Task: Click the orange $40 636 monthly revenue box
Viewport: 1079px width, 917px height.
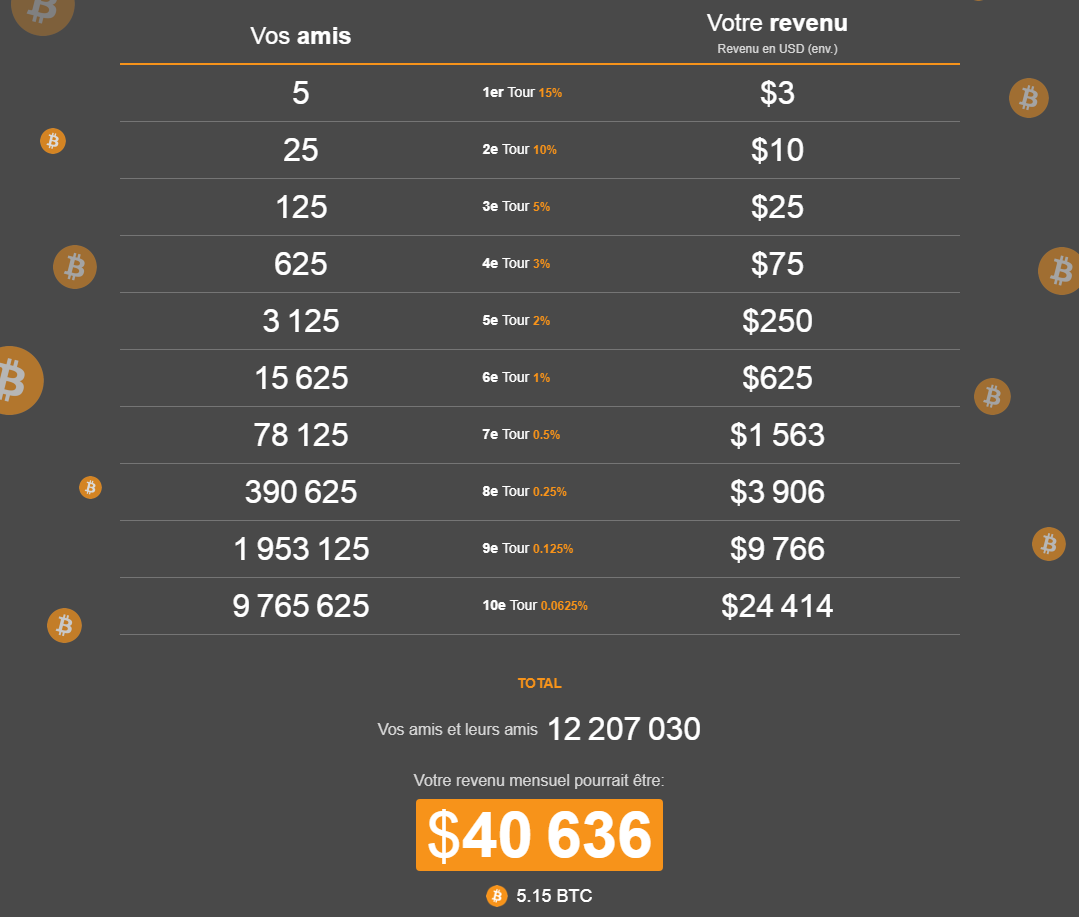Action: pos(539,835)
